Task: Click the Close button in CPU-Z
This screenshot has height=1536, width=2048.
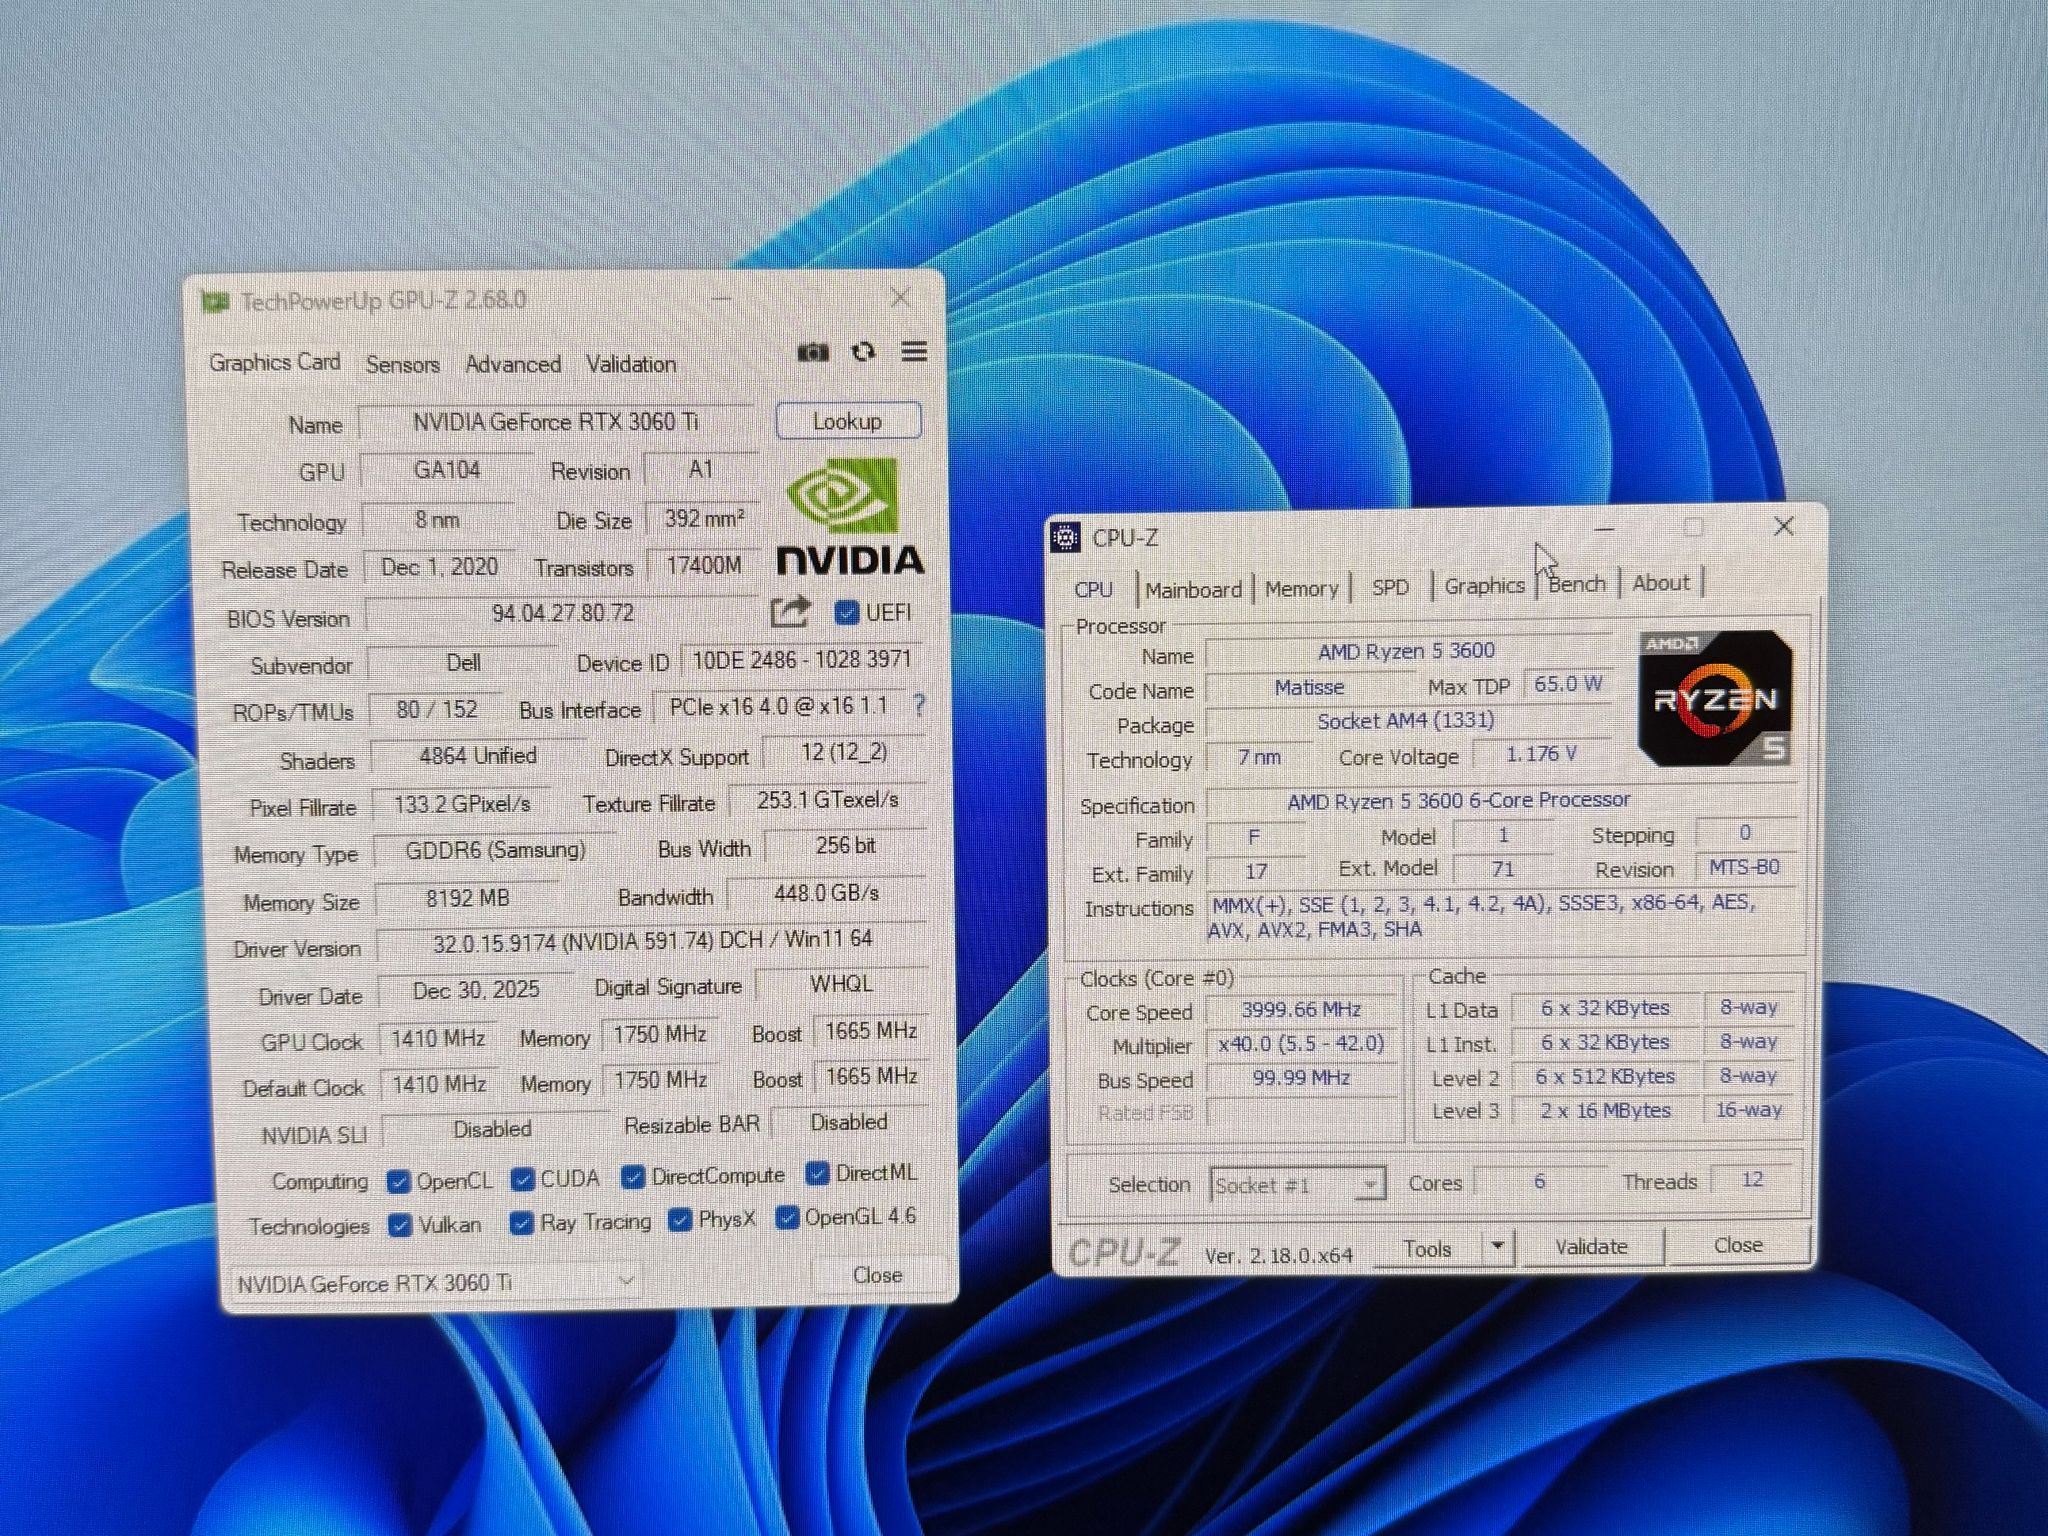Action: (x=1738, y=1245)
